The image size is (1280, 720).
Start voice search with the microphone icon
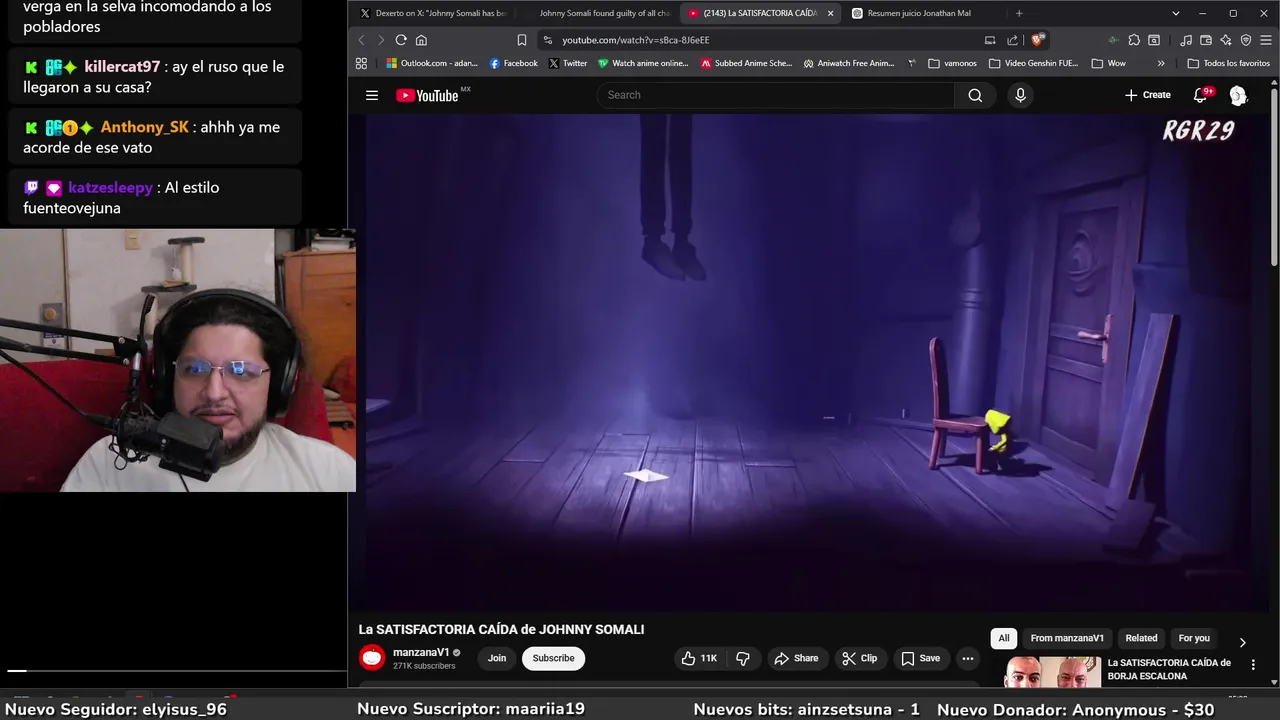pyautogui.click(x=1020, y=95)
